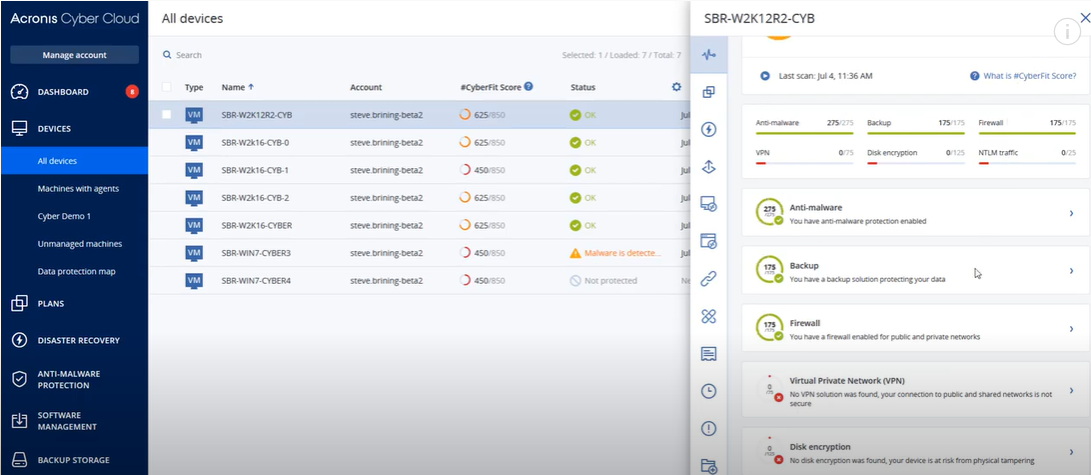Select All devices in sidebar
1091x475 pixels.
click(57, 161)
